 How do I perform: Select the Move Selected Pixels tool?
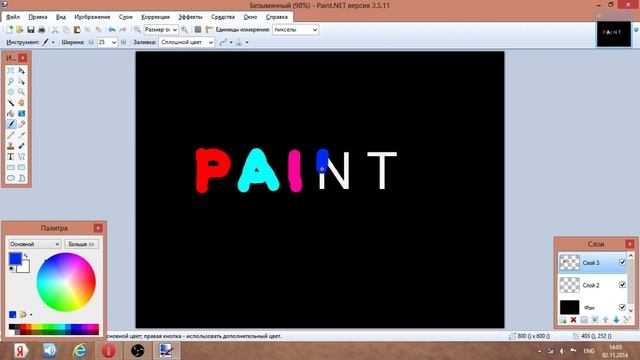pyautogui.click(x=22, y=71)
